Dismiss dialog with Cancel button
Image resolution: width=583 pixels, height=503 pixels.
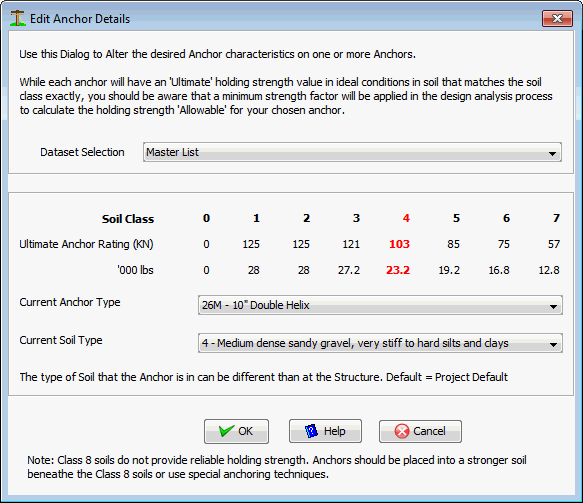click(420, 431)
